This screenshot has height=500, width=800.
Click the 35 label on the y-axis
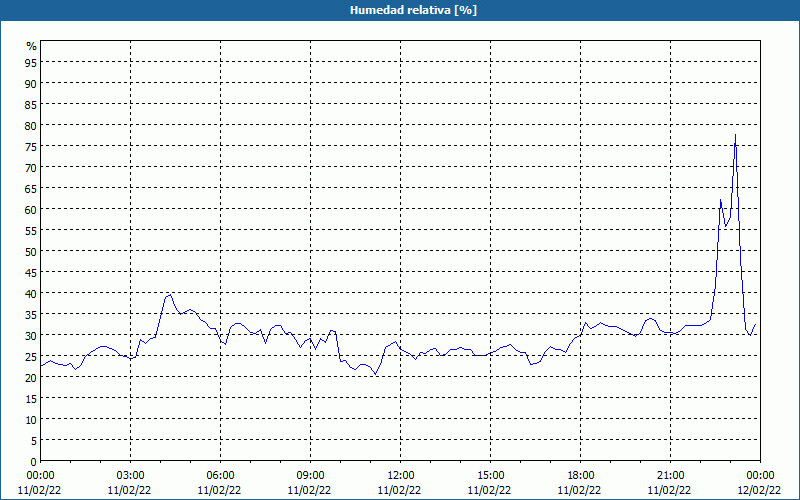31,314
